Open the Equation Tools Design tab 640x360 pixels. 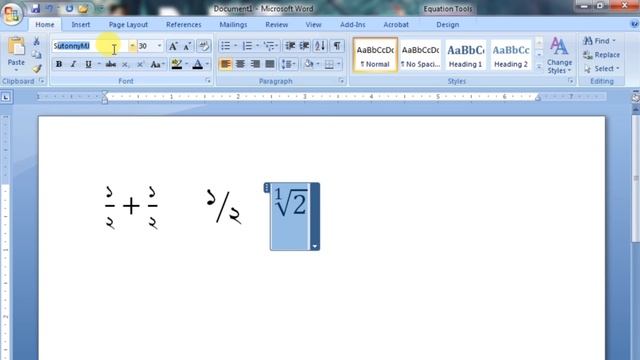(448, 24)
